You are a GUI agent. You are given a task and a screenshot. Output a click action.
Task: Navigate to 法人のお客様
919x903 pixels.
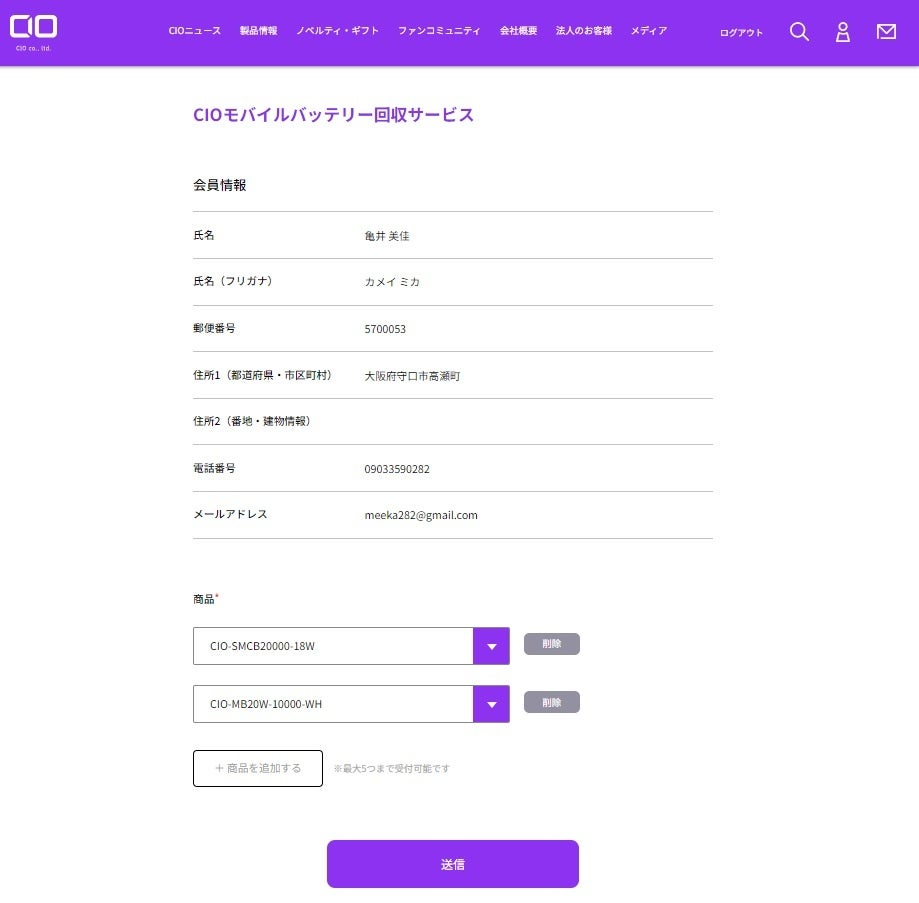point(584,31)
